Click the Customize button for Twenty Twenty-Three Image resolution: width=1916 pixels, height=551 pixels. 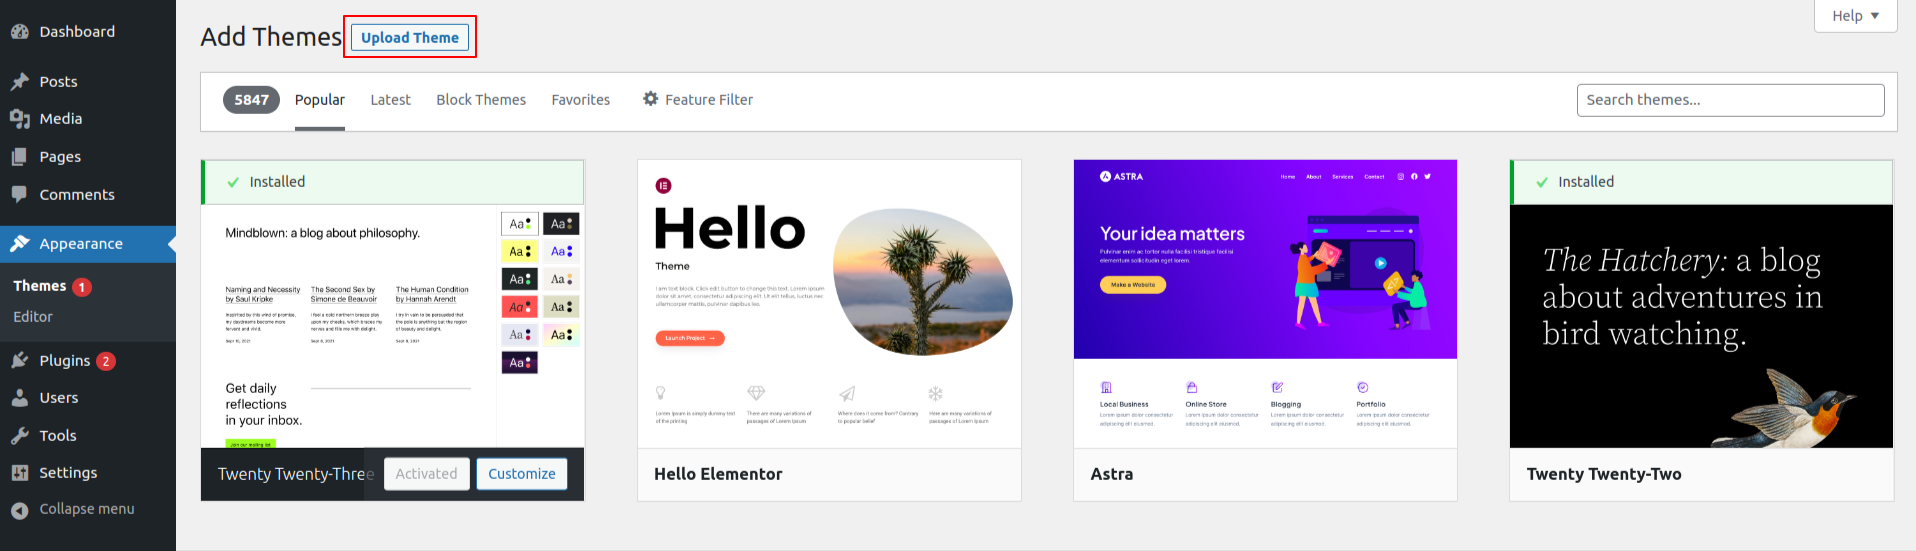pyautogui.click(x=522, y=474)
